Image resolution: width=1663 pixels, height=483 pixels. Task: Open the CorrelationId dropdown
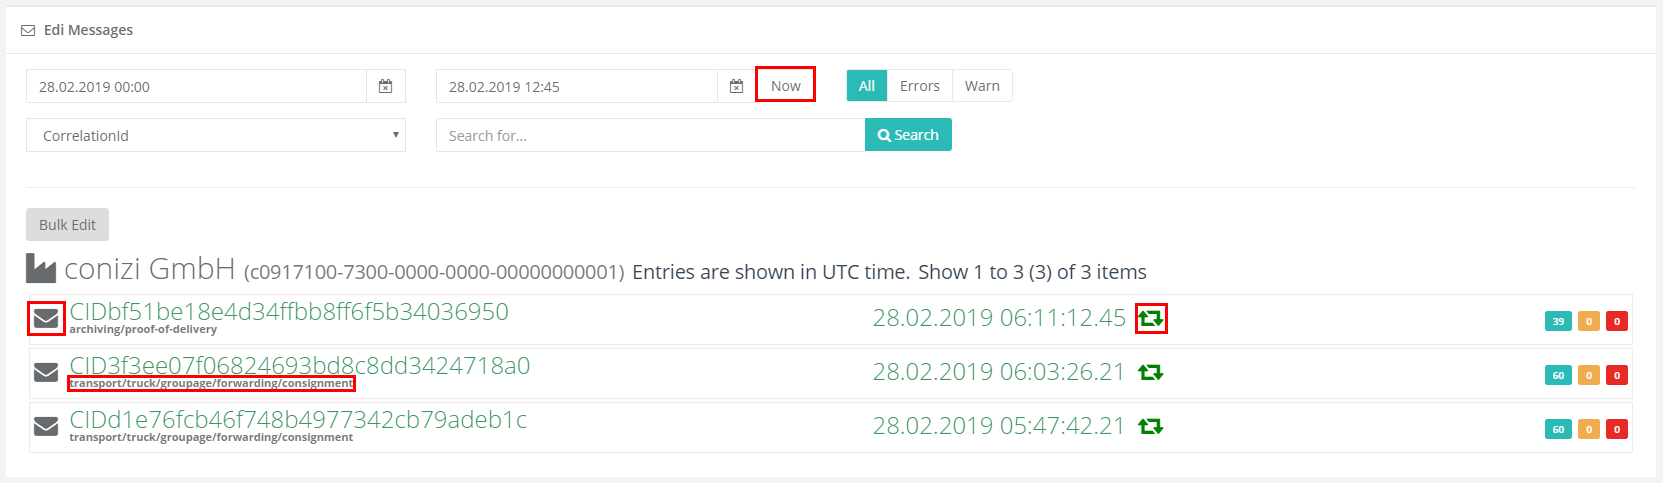pos(216,135)
